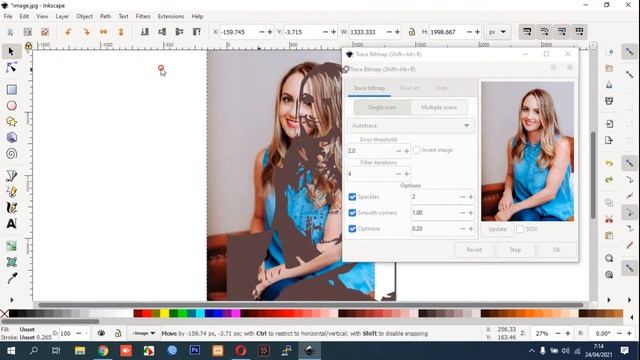
Task: Choose the Gradient tool
Action: [x=11, y=246]
